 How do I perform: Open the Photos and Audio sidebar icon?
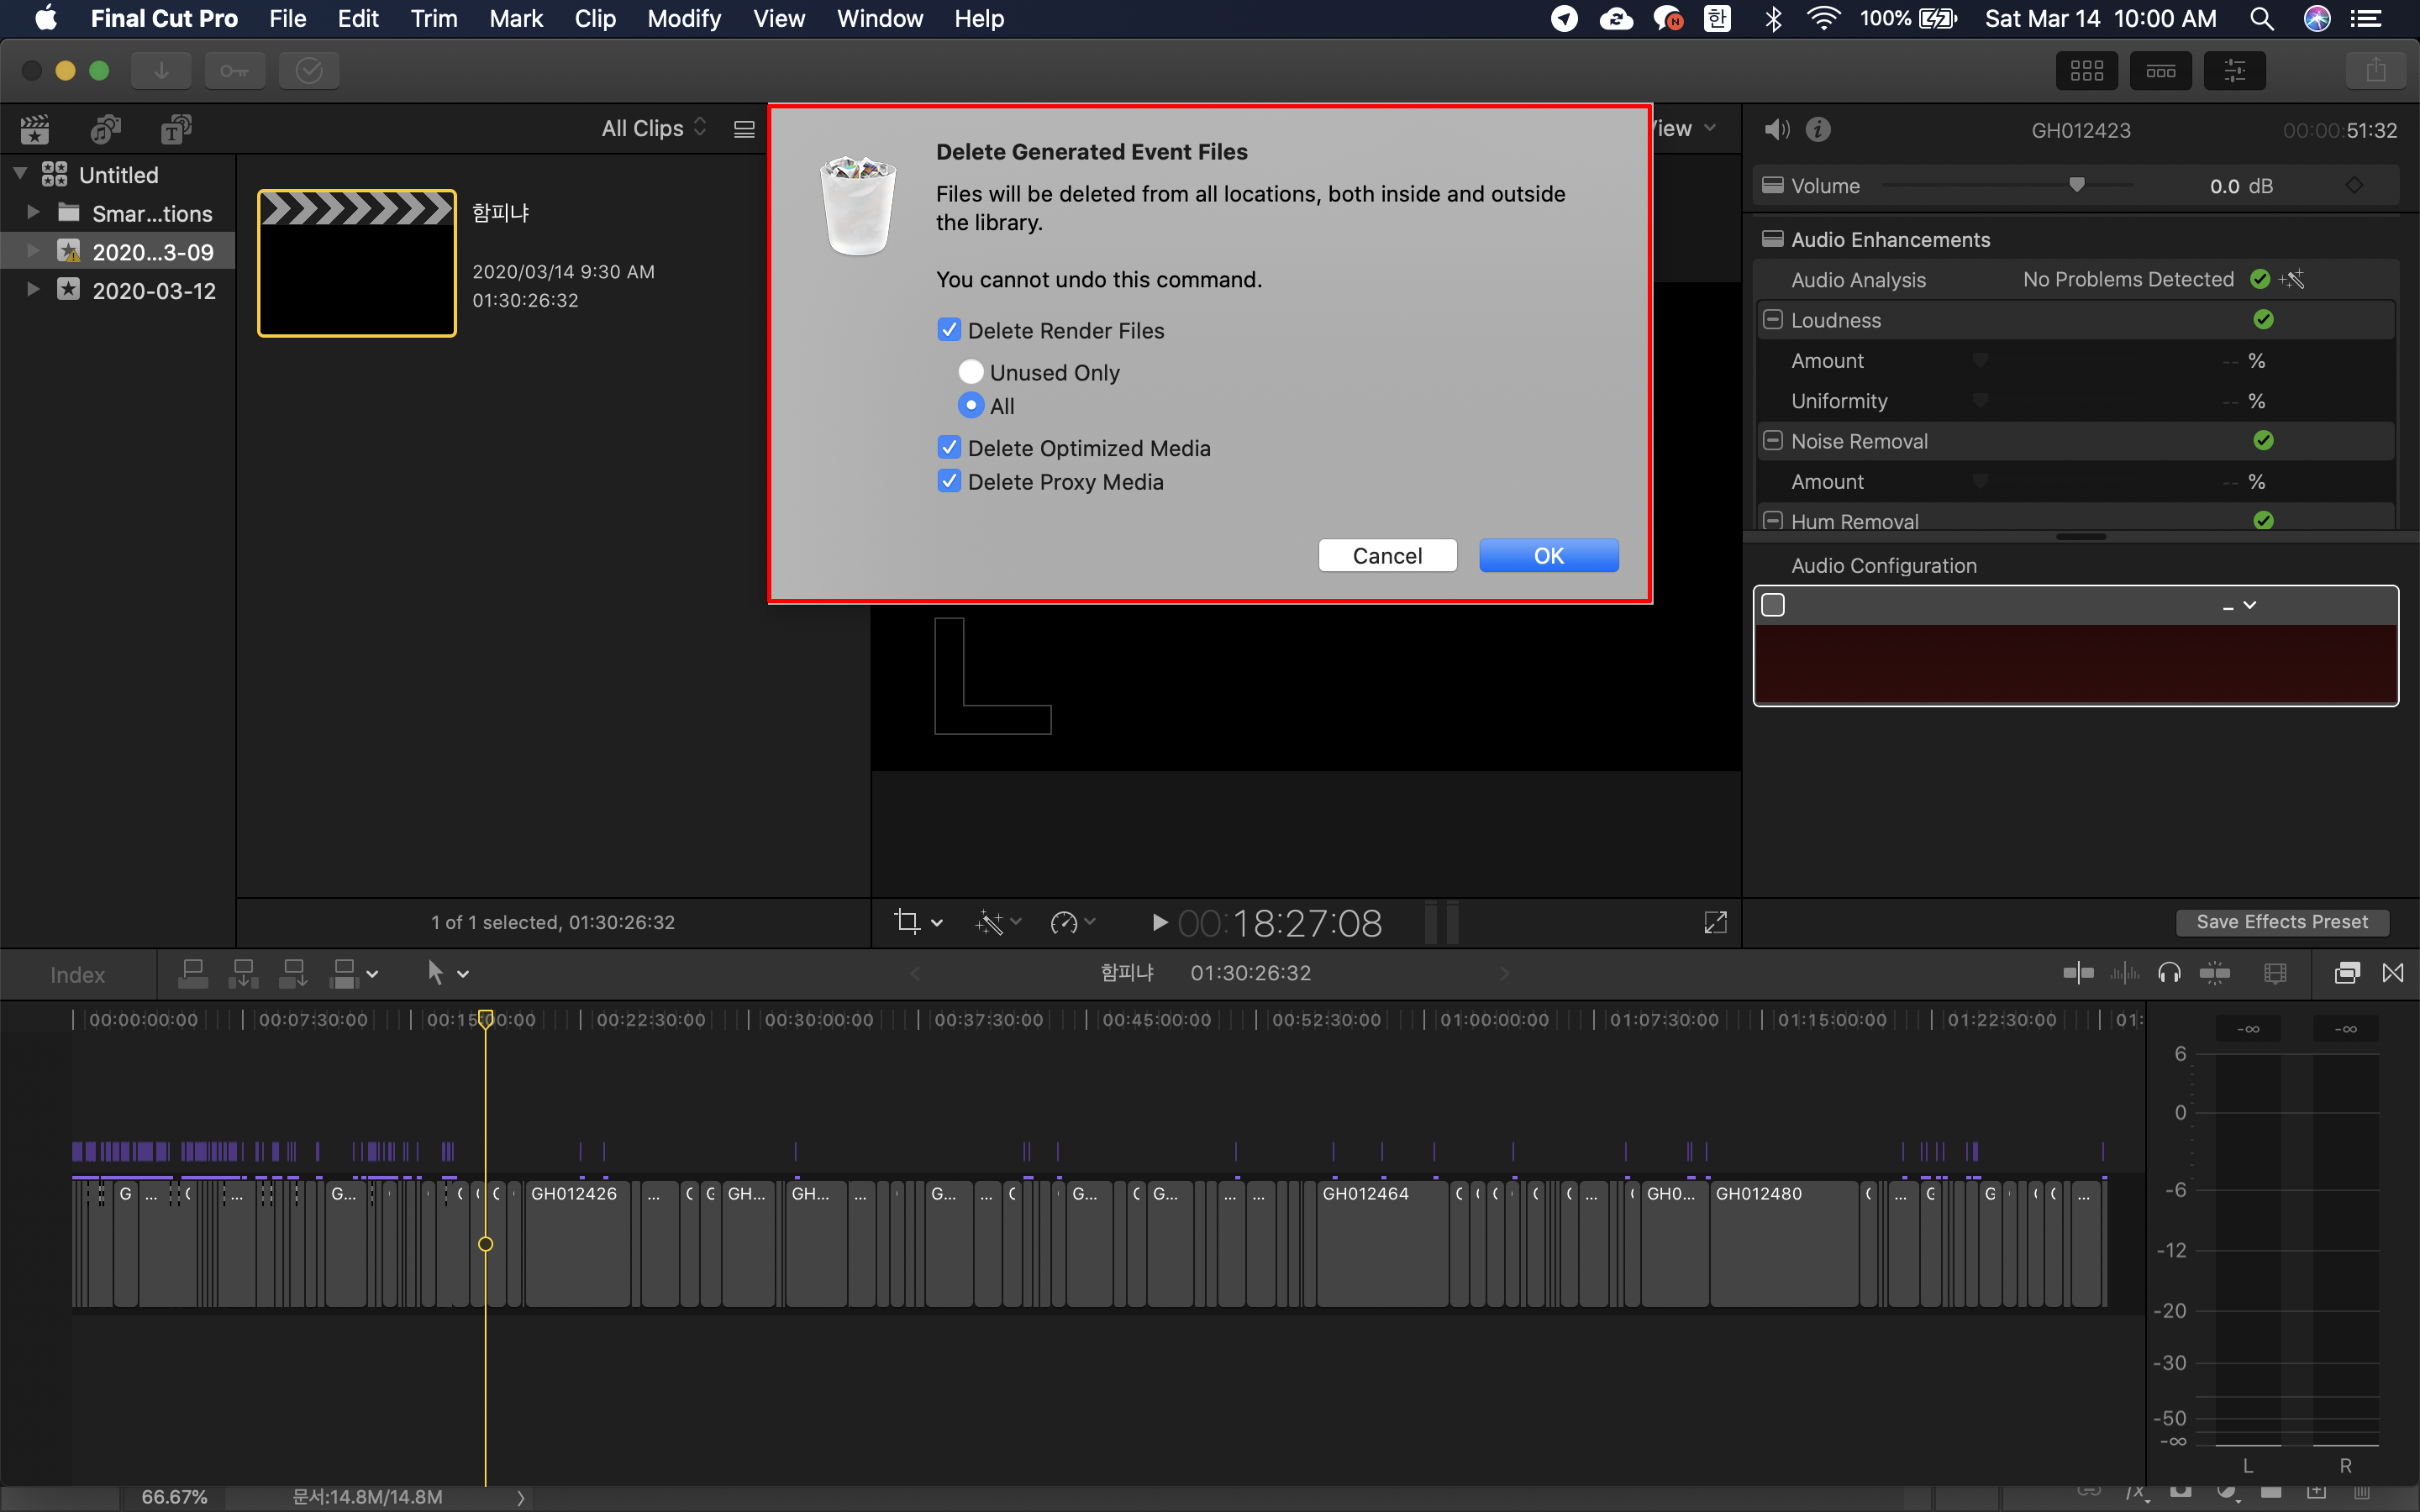tap(105, 129)
